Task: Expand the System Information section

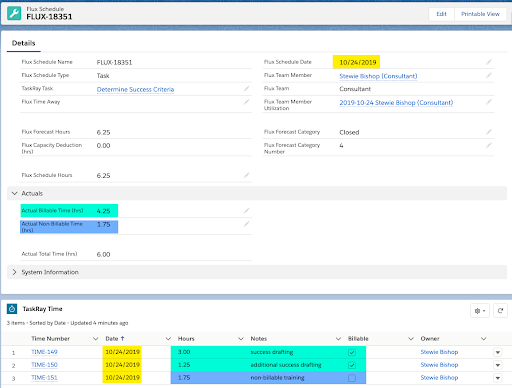Action: point(14,272)
